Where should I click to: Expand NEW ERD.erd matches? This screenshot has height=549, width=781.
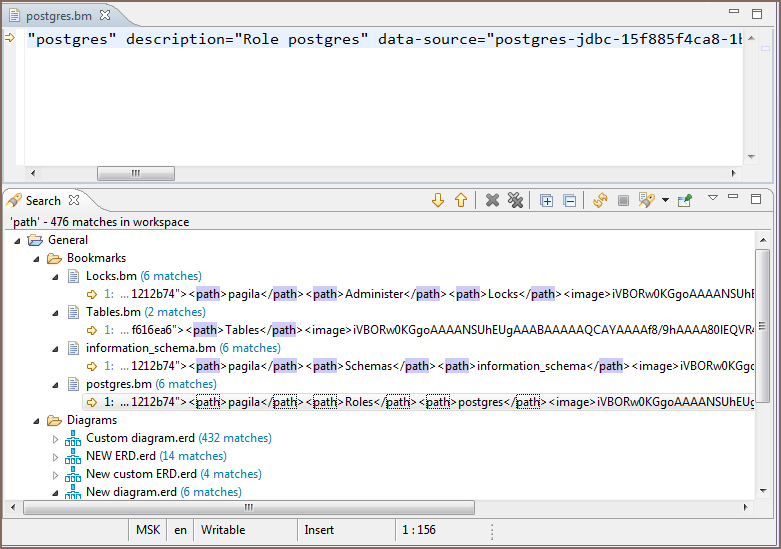56,456
